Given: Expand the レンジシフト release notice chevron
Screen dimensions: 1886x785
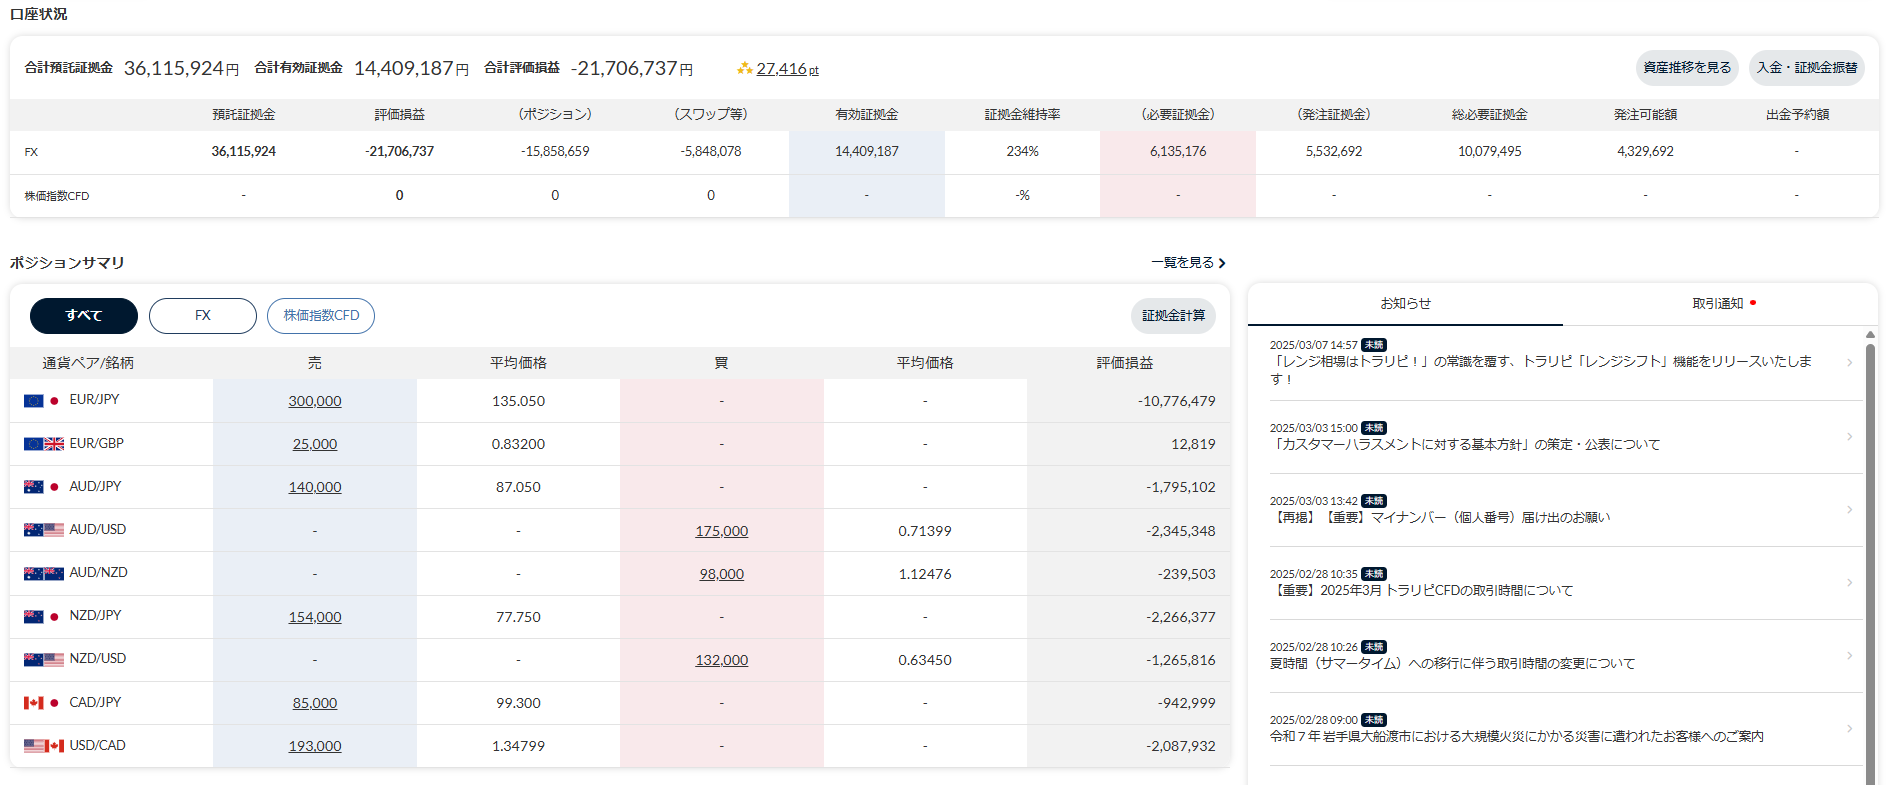Looking at the screenshot, I should pyautogui.click(x=1849, y=363).
